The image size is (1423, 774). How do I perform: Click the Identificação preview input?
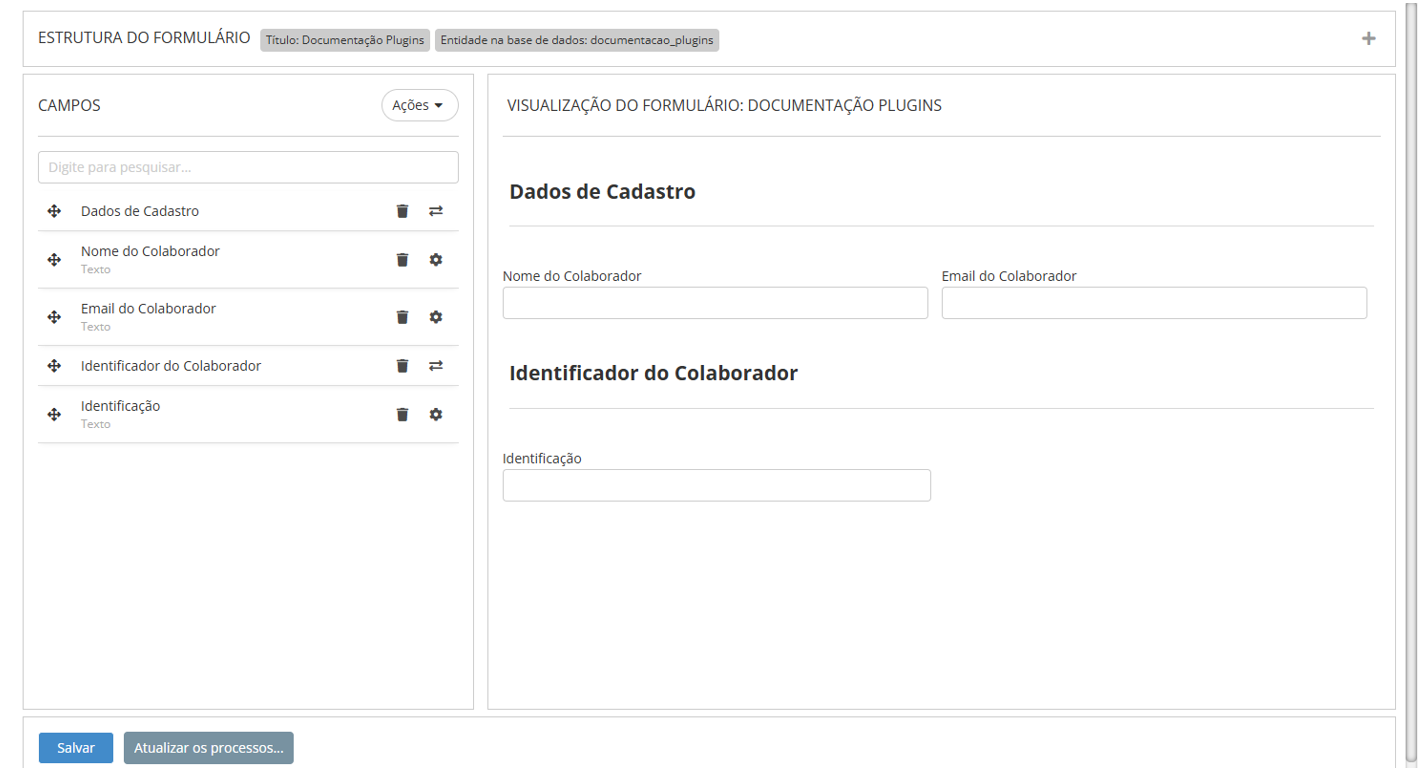(716, 485)
